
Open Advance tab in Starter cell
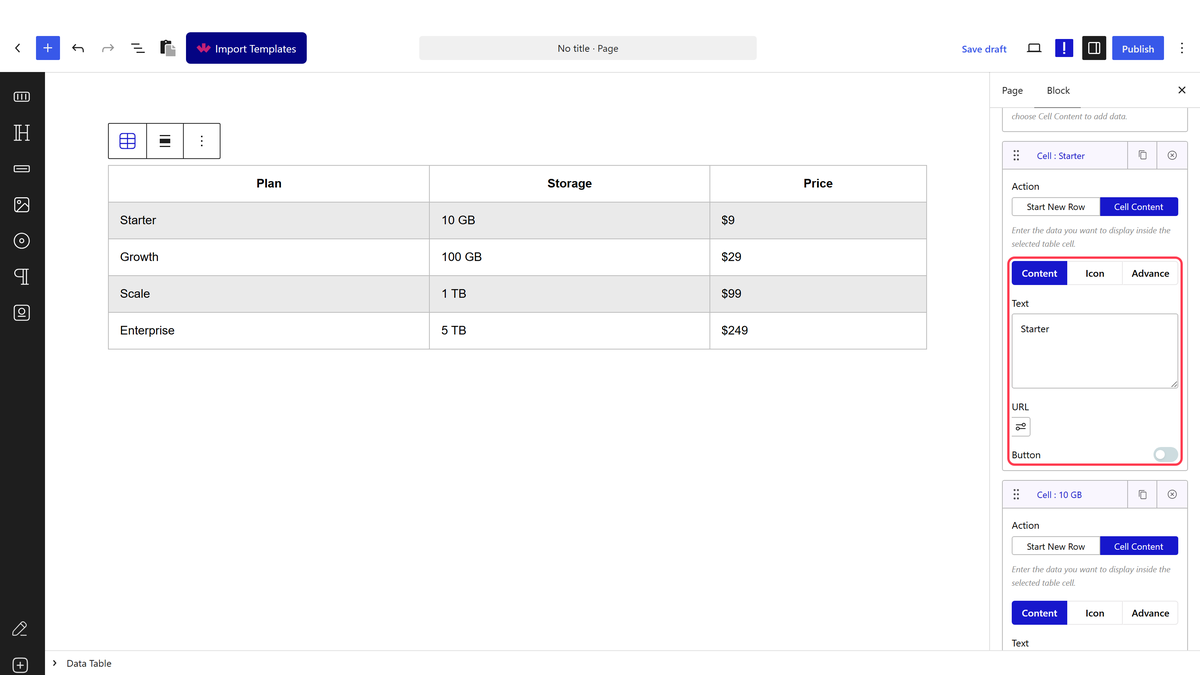pyautogui.click(x=1150, y=273)
